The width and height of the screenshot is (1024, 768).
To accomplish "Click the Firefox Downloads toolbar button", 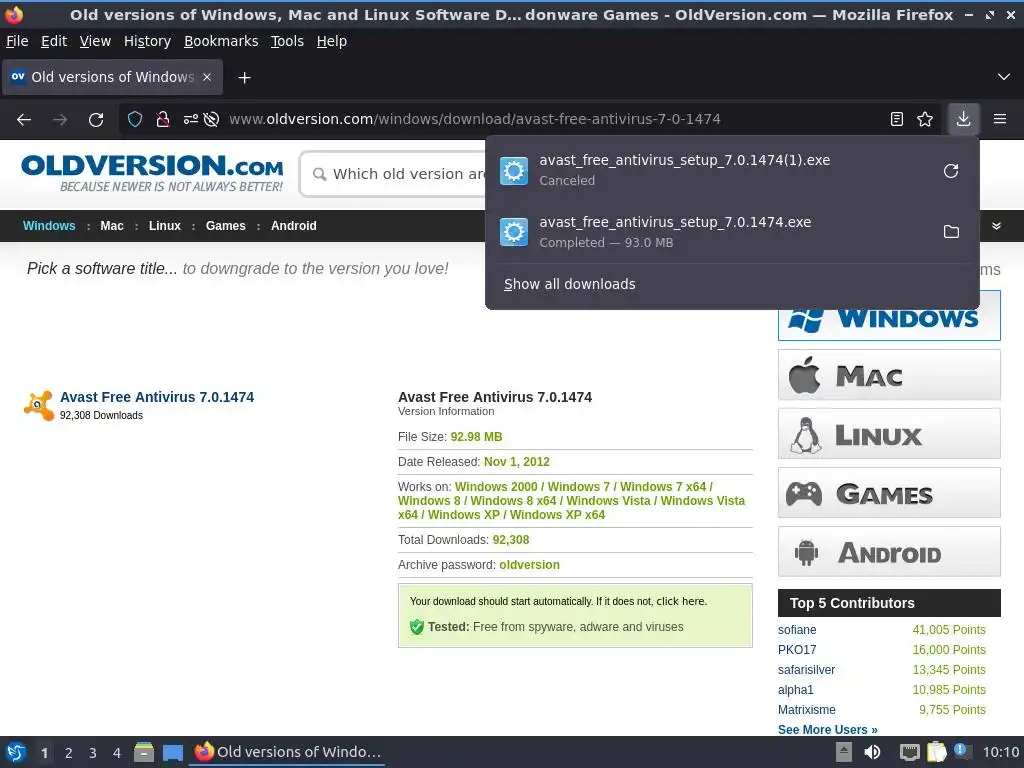I will [963, 119].
